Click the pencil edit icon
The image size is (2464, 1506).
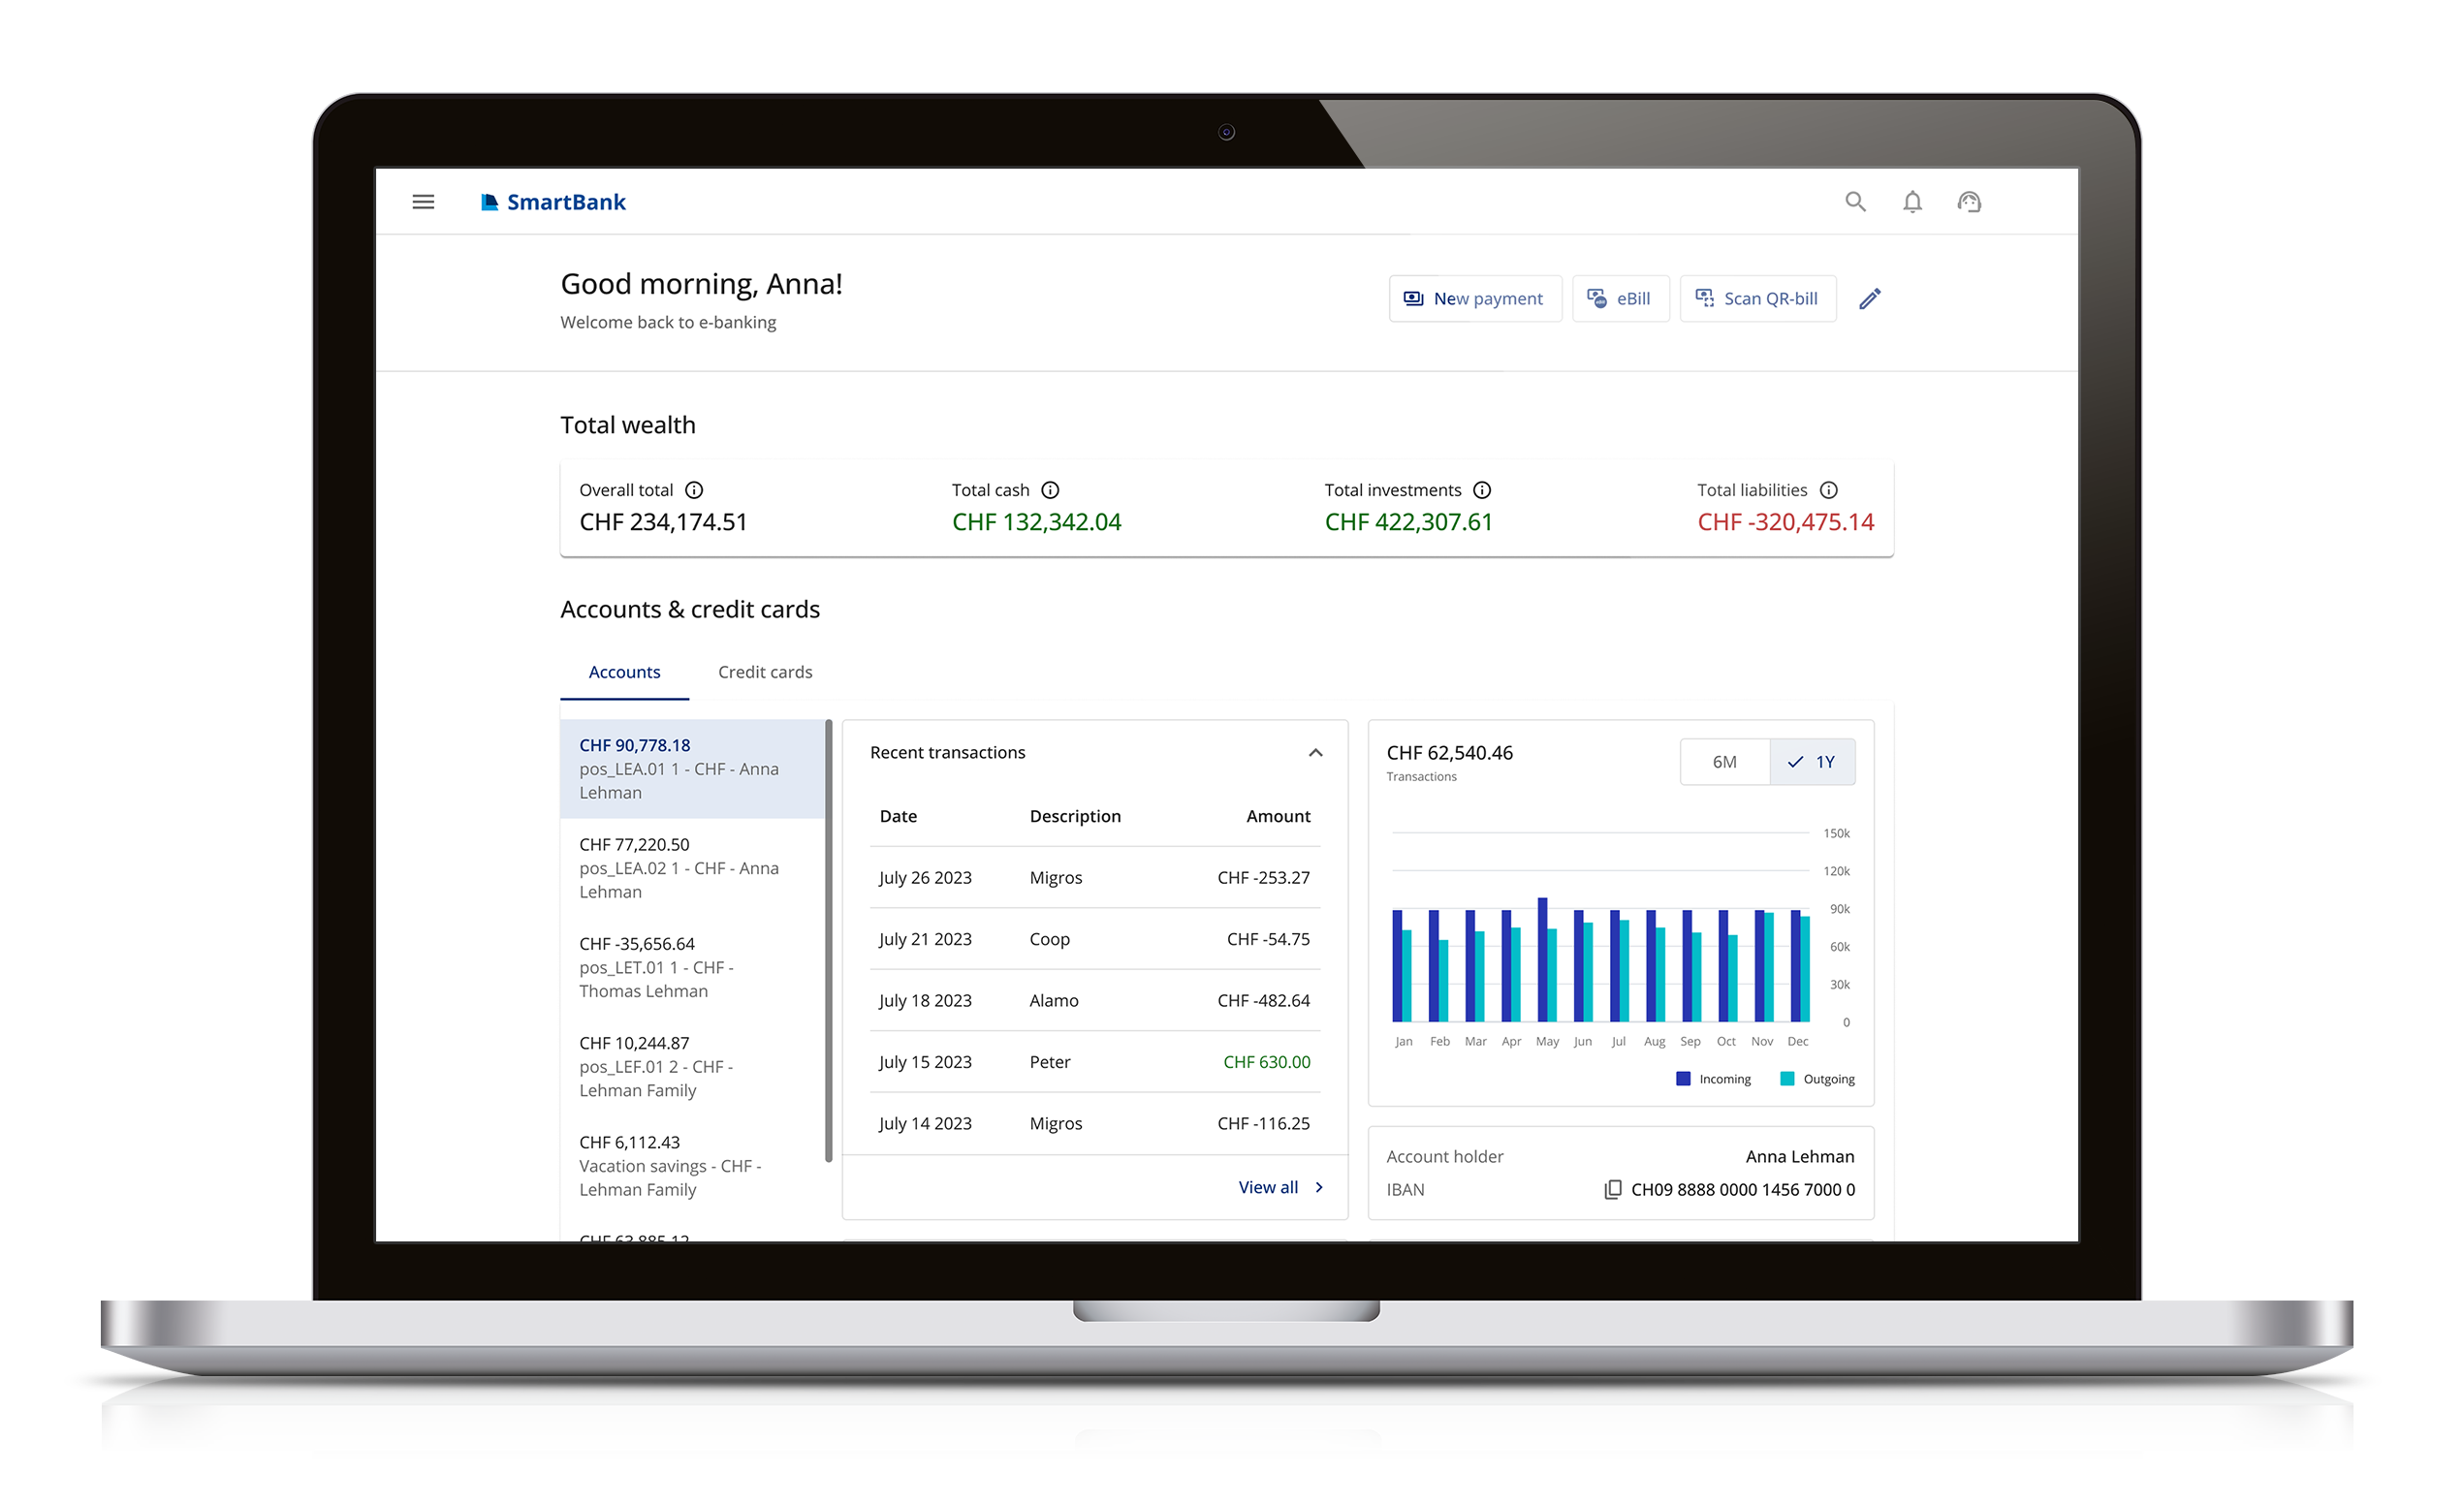pyautogui.click(x=1872, y=299)
